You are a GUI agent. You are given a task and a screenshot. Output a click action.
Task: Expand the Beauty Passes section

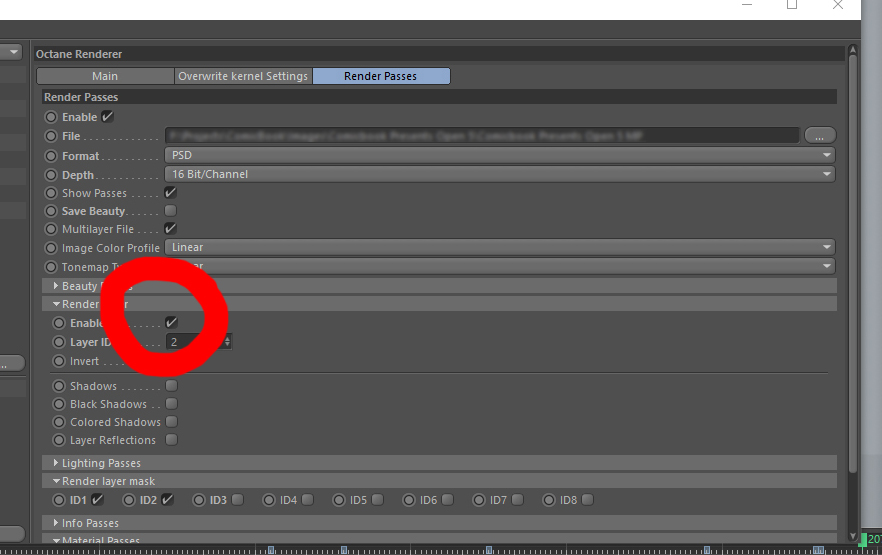pos(56,286)
